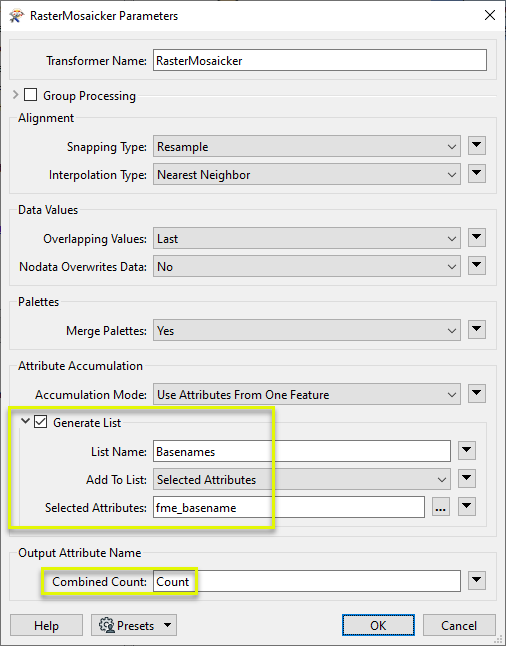The image size is (506, 646).
Task: Click the arrow menu beside Combined Count
Action: pyautogui.click(x=477, y=580)
